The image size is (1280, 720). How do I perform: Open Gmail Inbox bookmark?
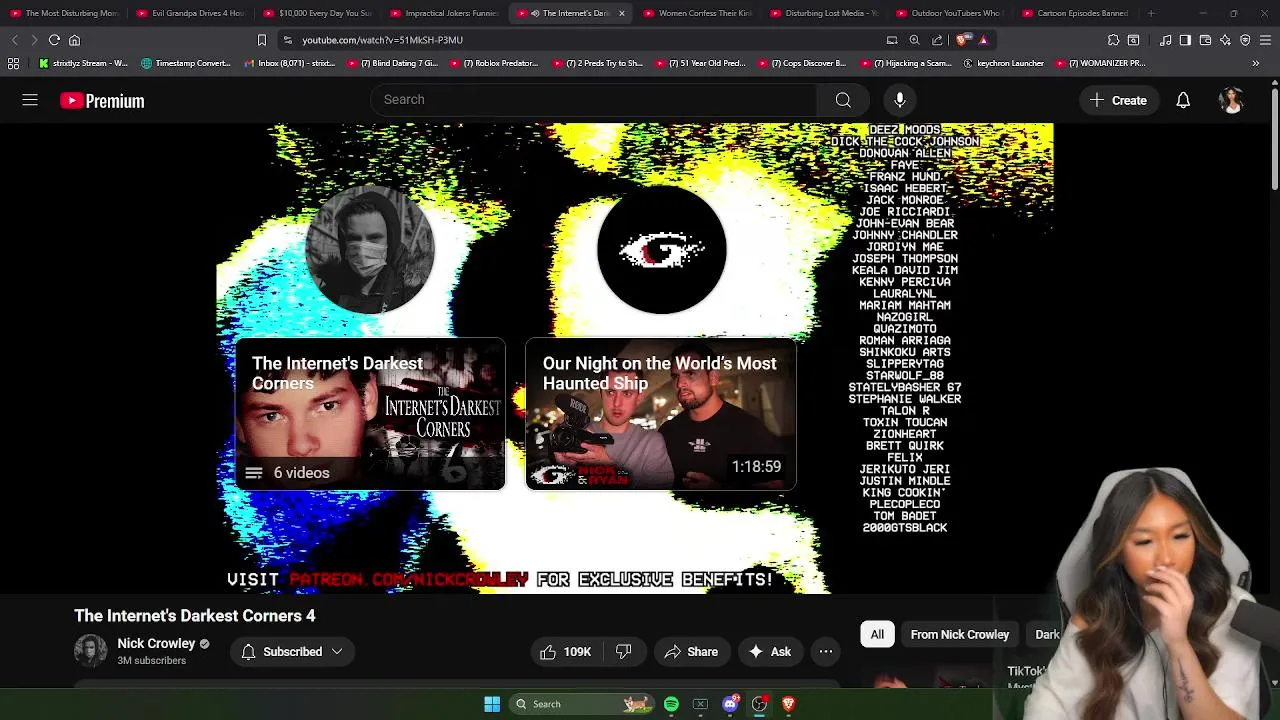point(290,63)
